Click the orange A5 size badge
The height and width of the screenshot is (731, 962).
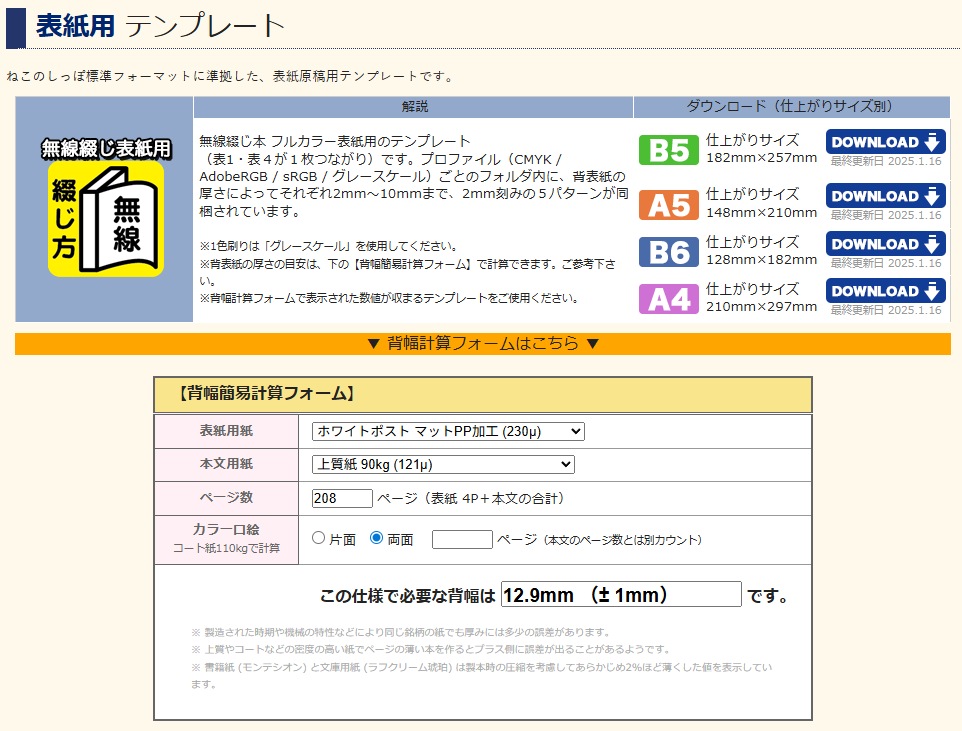point(668,203)
